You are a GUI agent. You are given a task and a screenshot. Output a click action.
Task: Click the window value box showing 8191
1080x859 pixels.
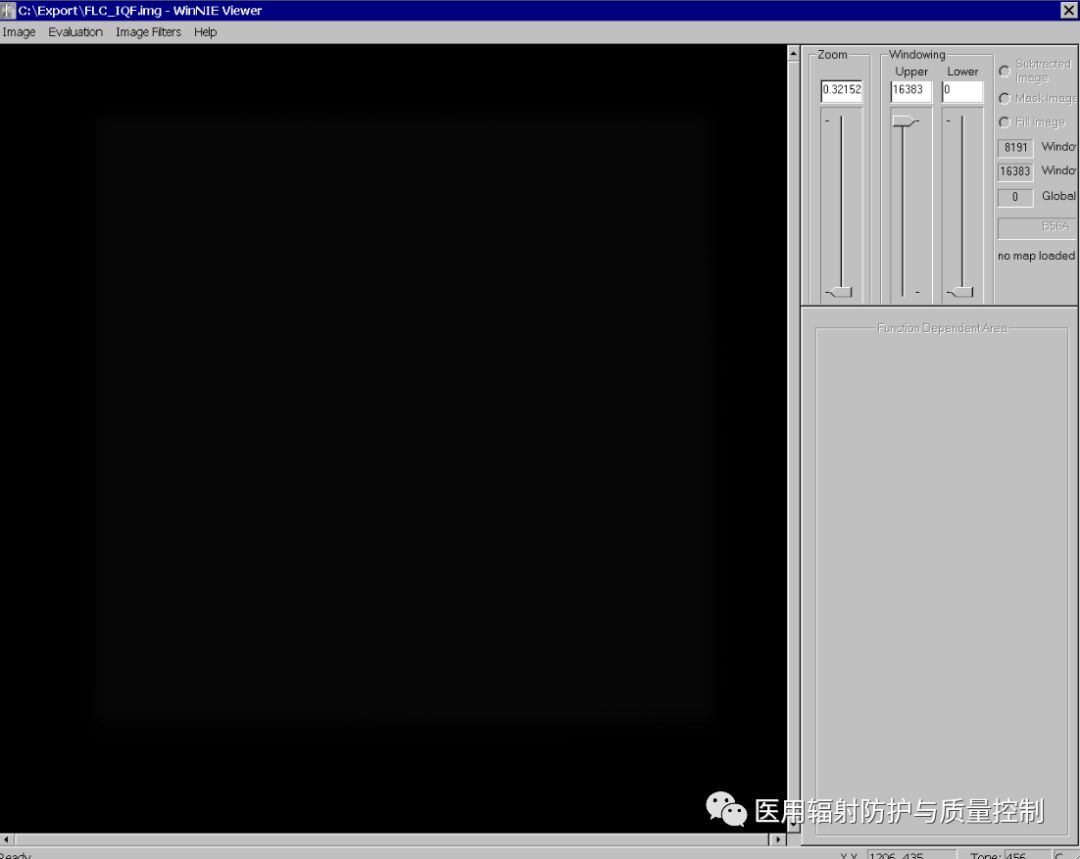coord(1015,147)
